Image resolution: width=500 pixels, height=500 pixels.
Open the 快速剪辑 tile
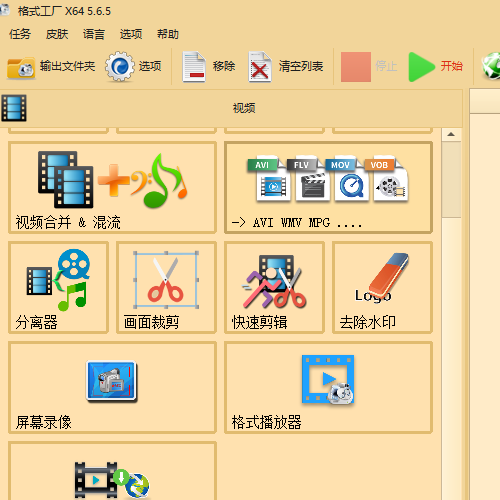click(x=274, y=287)
